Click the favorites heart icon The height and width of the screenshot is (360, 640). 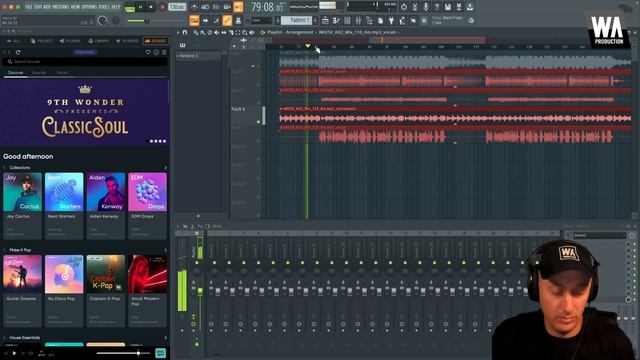tap(148, 52)
